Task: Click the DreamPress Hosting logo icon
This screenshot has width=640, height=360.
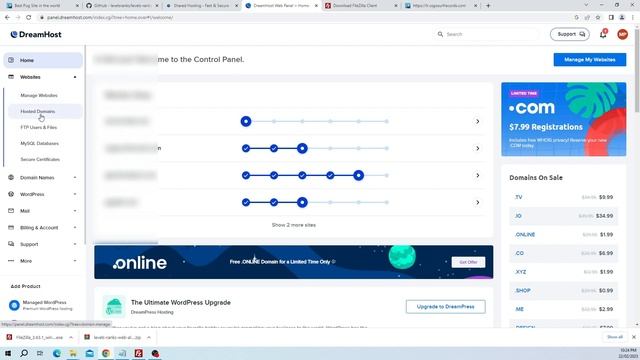Action: click(x=114, y=307)
